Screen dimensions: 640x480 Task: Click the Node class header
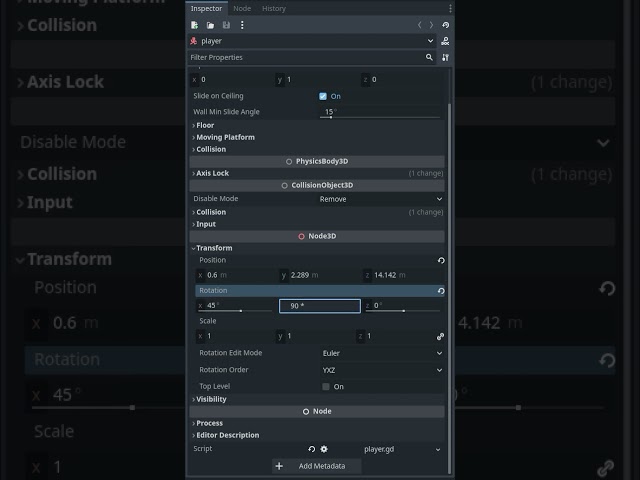tap(317, 411)
